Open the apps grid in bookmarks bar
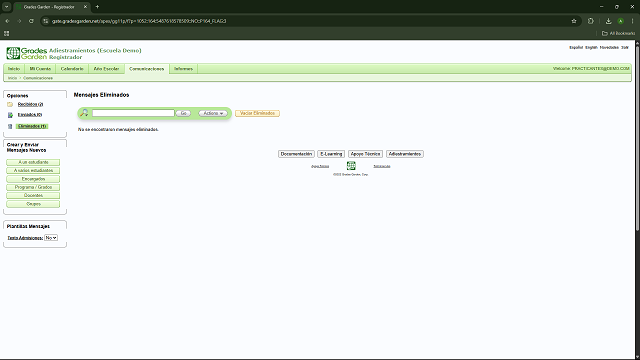Image resolution: width=640 pixels, height=360 pixels. [x=7, y=33]
